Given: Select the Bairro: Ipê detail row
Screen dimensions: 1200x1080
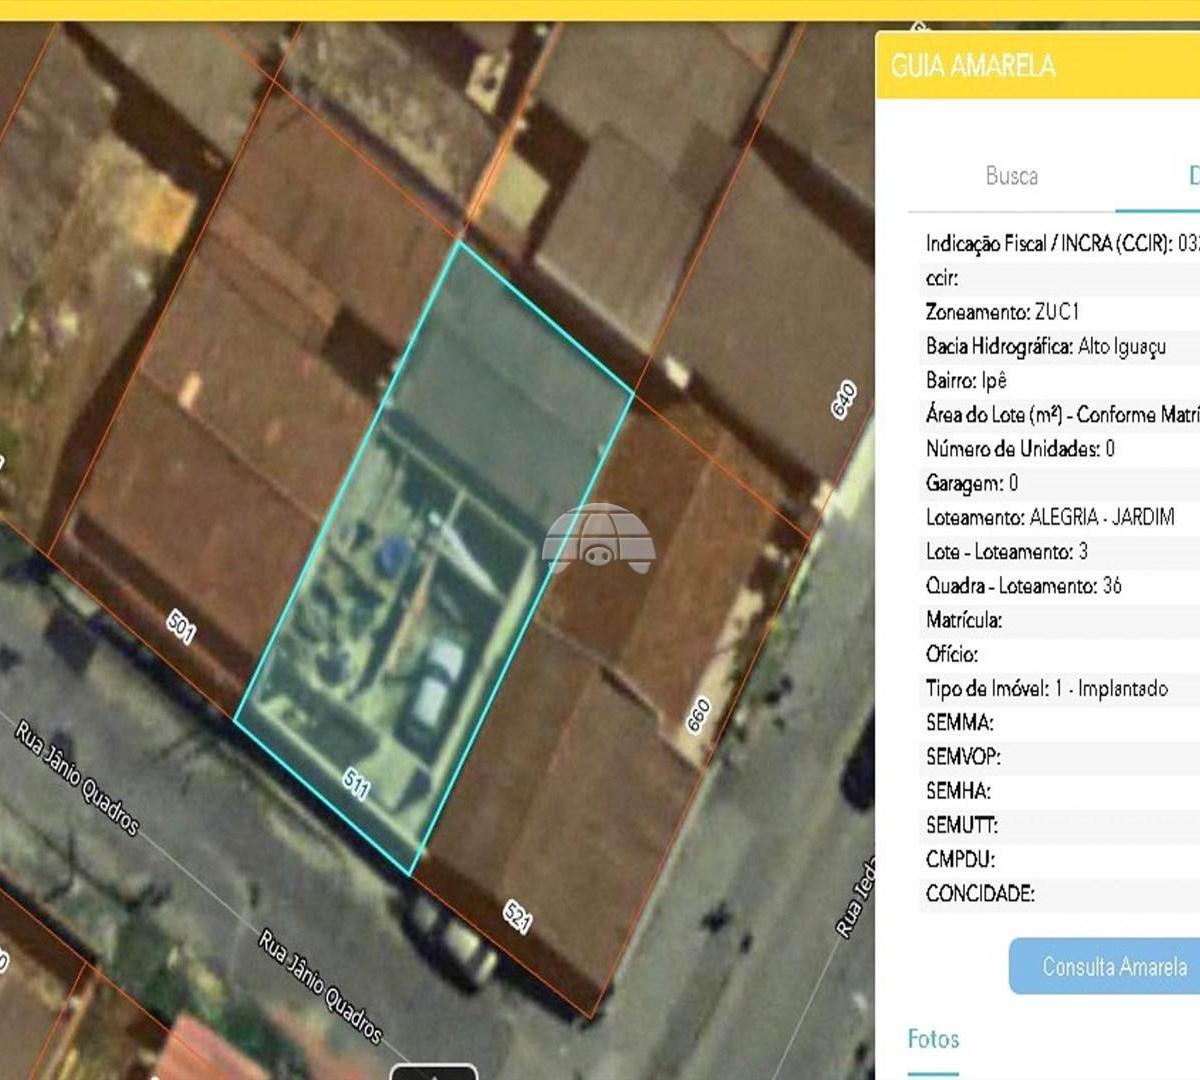Looking at the screenshot, I should (1059, 380).
